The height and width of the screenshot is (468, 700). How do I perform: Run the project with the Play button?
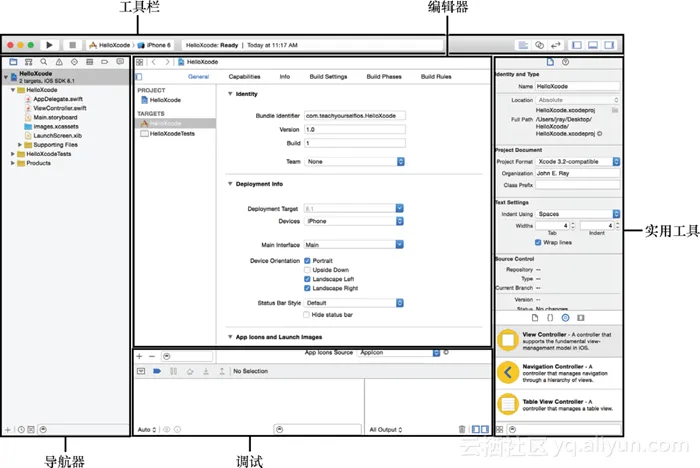(x=50, y=45)
